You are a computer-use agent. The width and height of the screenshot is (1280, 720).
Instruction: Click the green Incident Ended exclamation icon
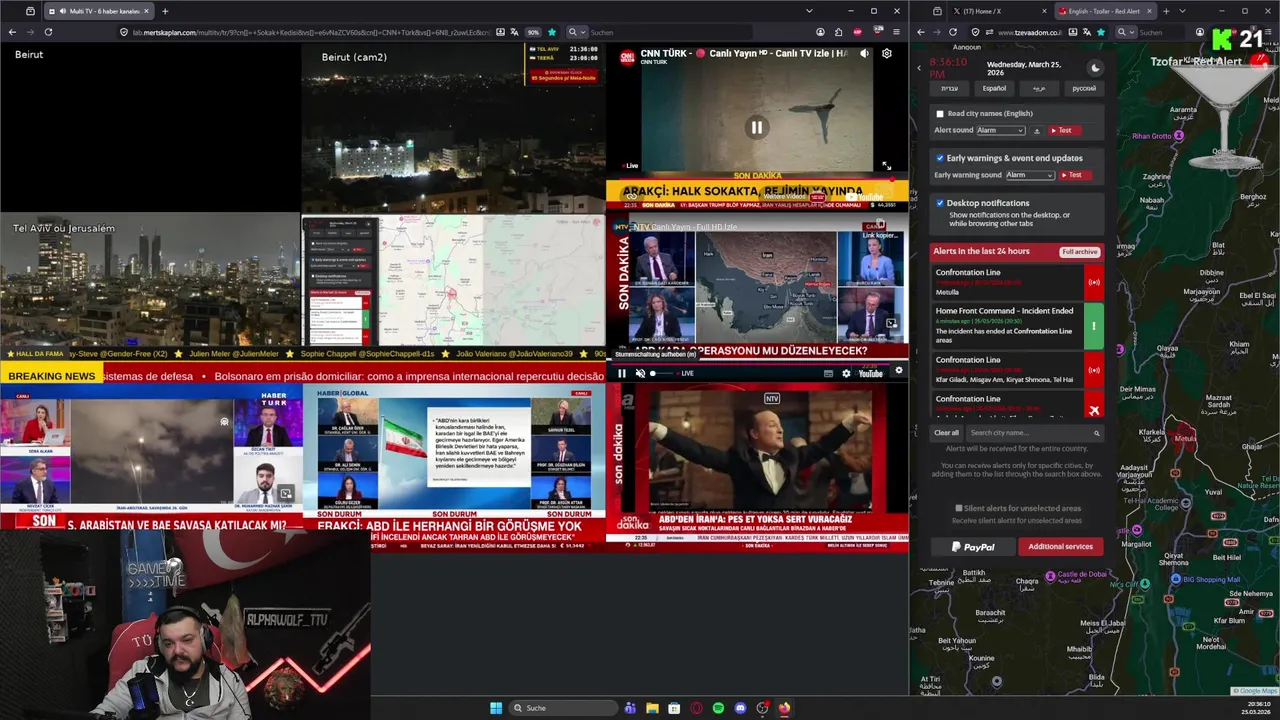pos(1094,326)
